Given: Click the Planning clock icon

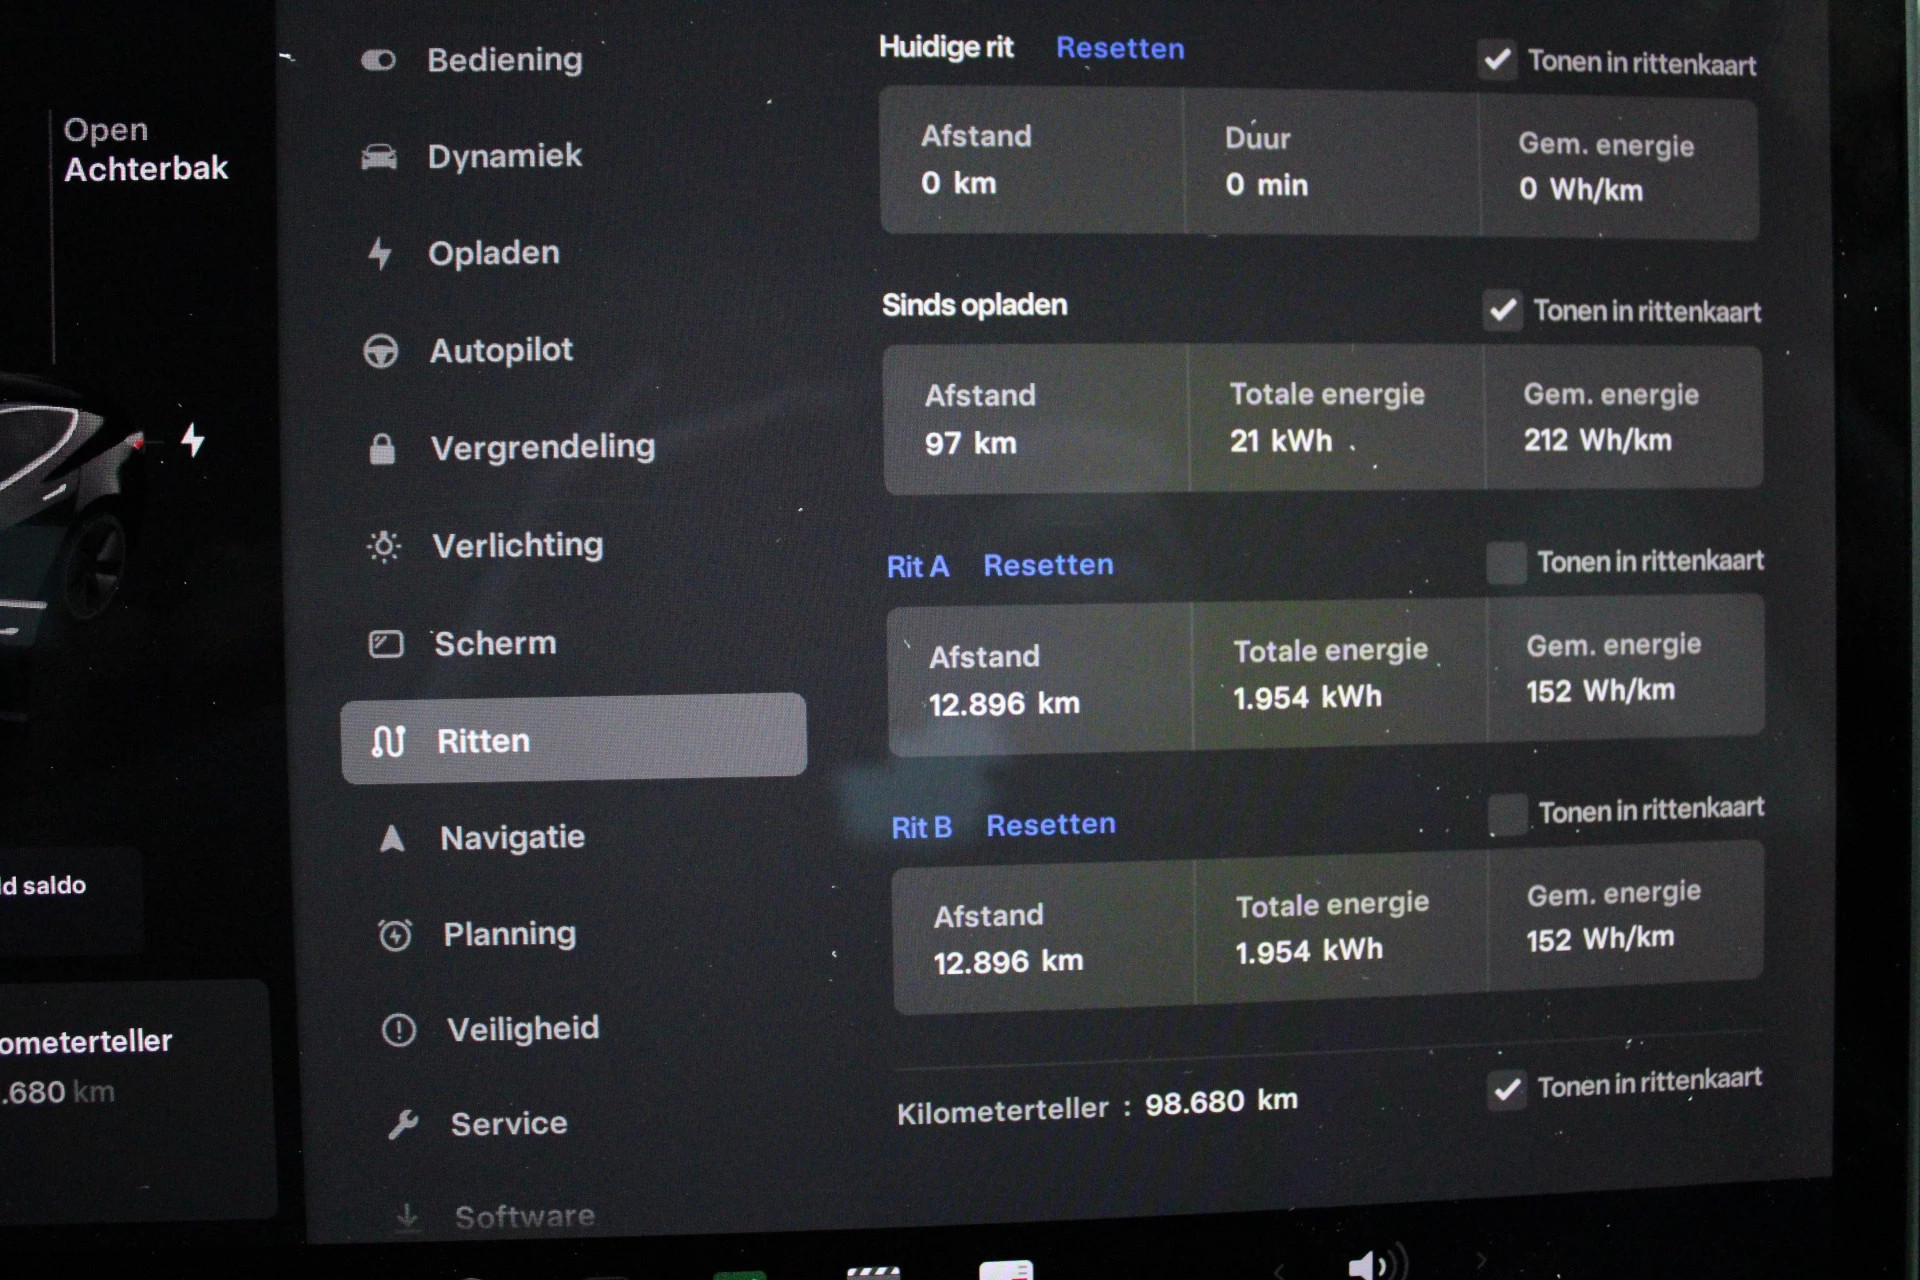Looking at the screenshot, I should click(x=395, y=935).
